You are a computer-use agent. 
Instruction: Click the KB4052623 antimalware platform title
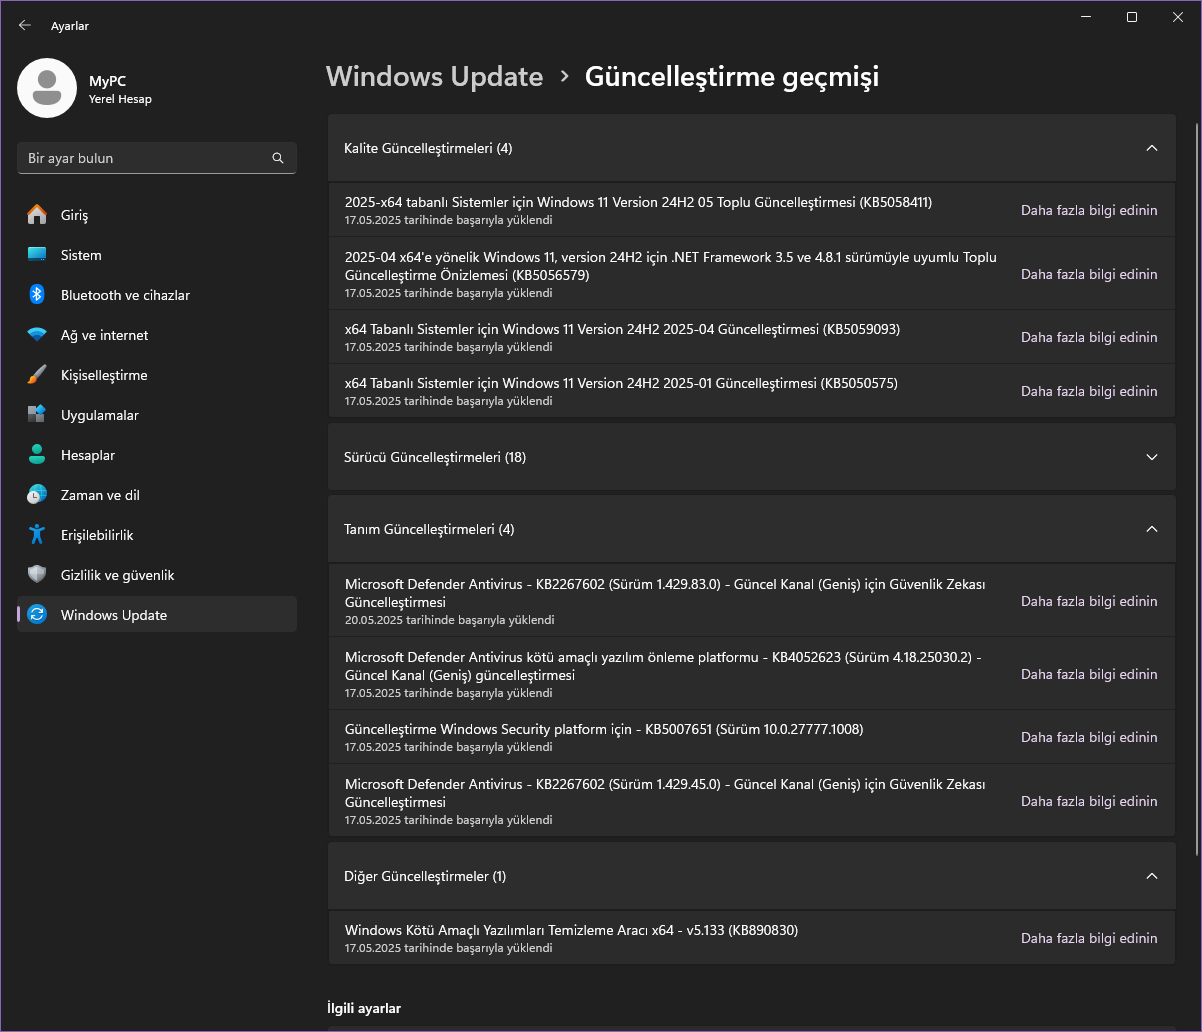tap(664, 666)
